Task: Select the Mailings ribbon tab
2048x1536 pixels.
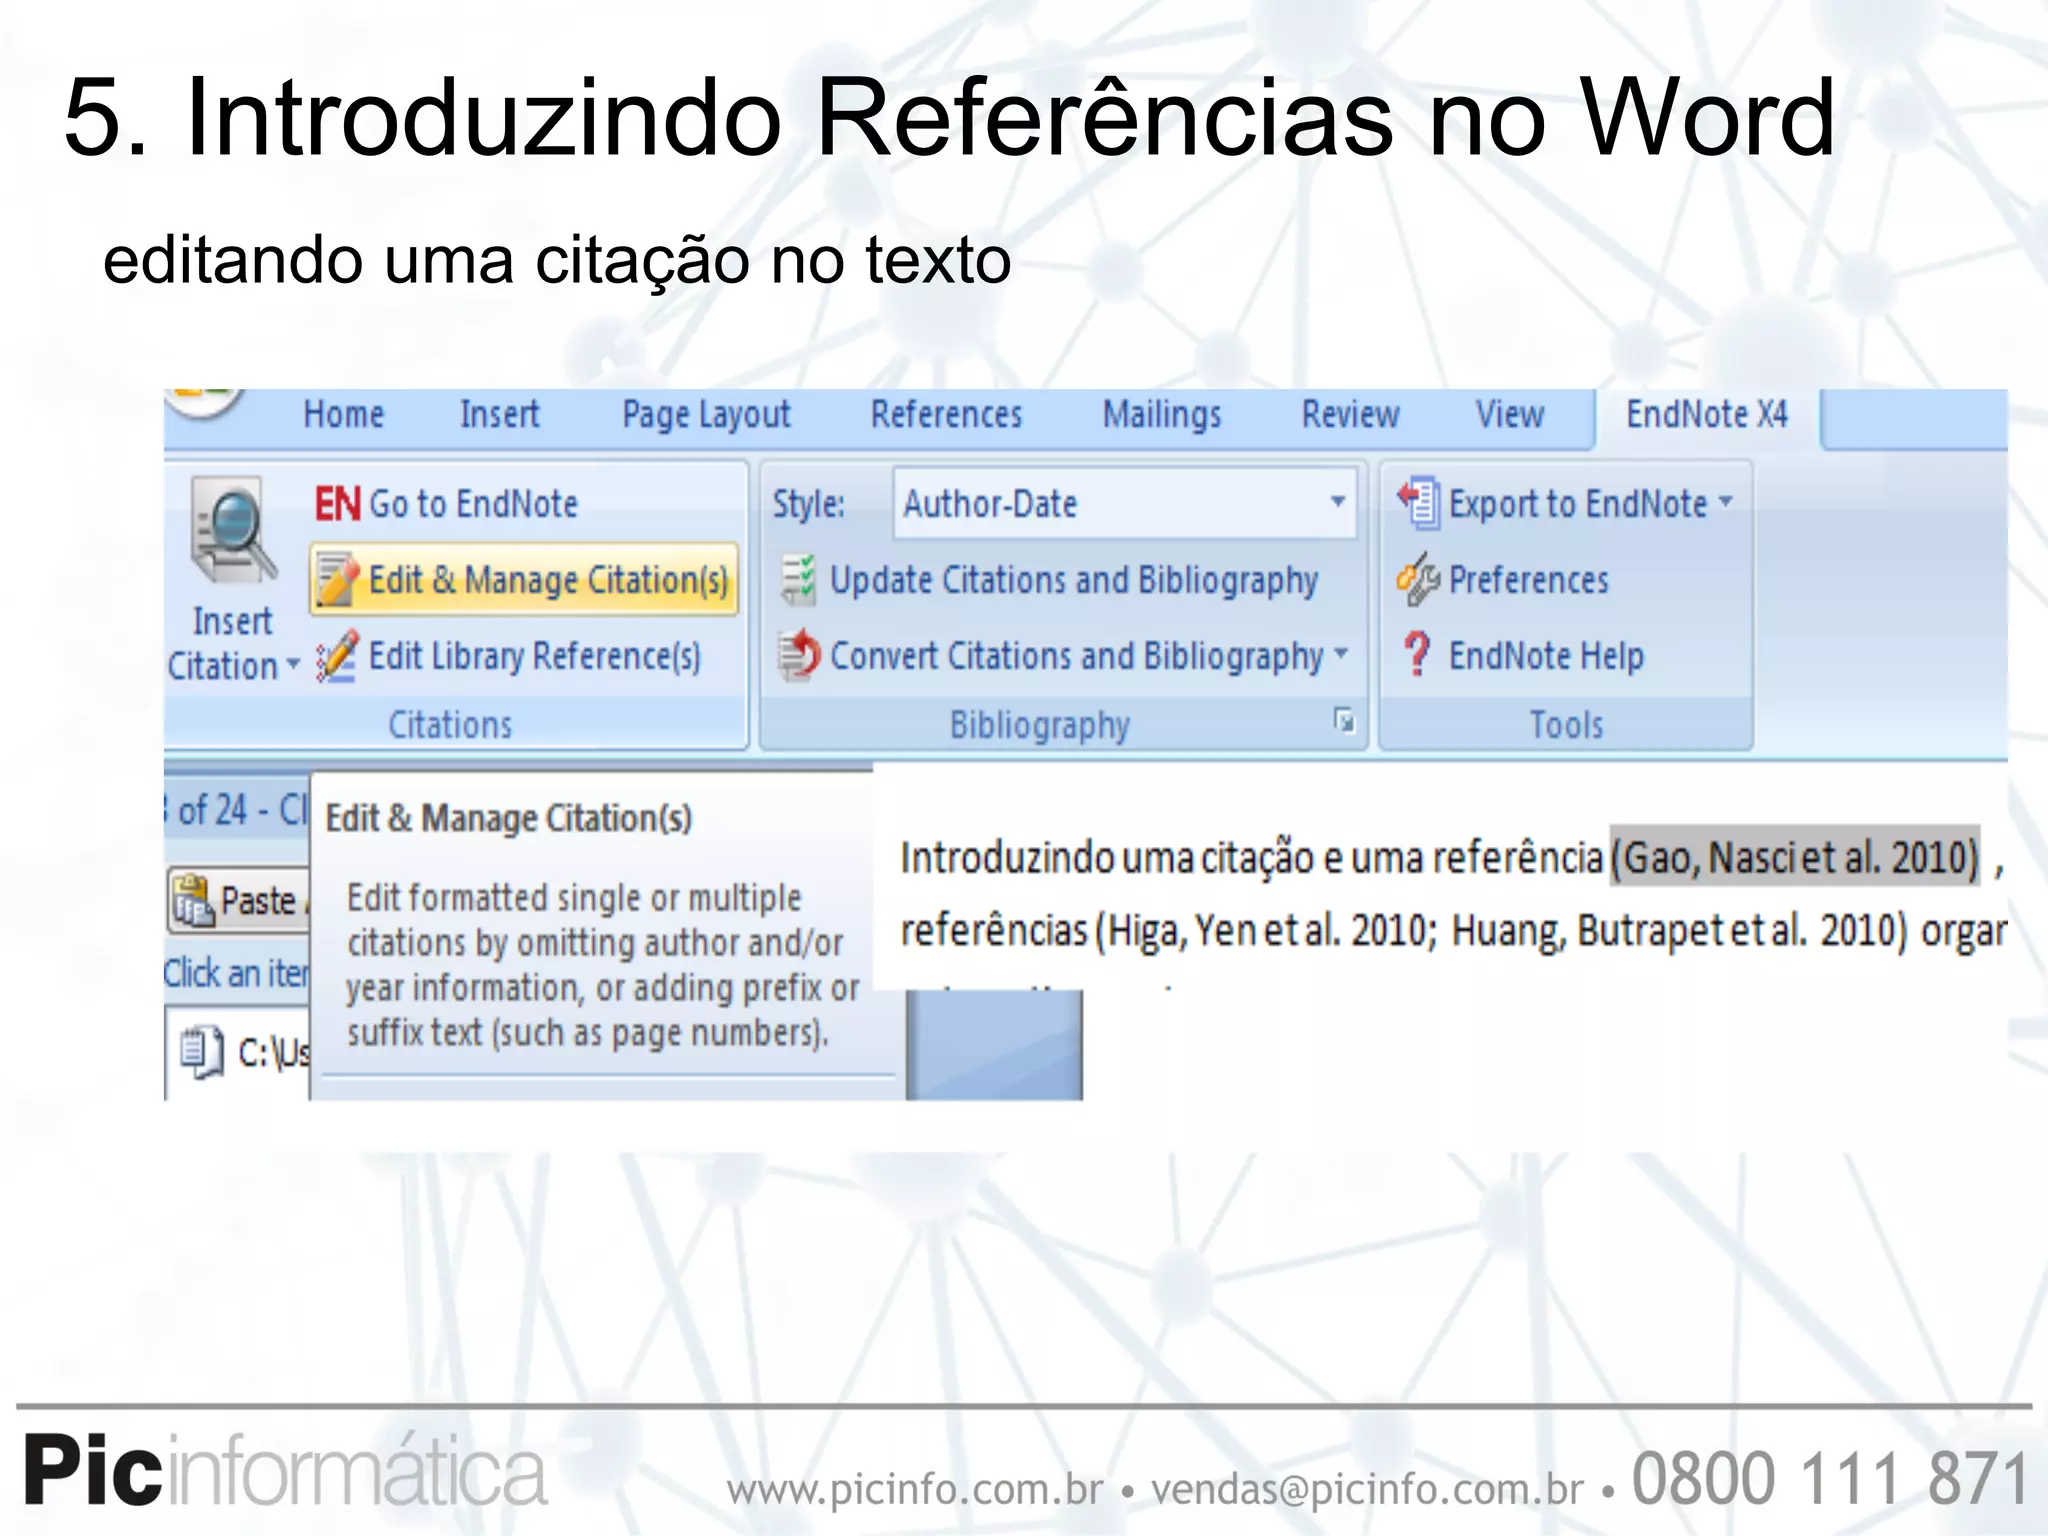Action: (1162, 416)
